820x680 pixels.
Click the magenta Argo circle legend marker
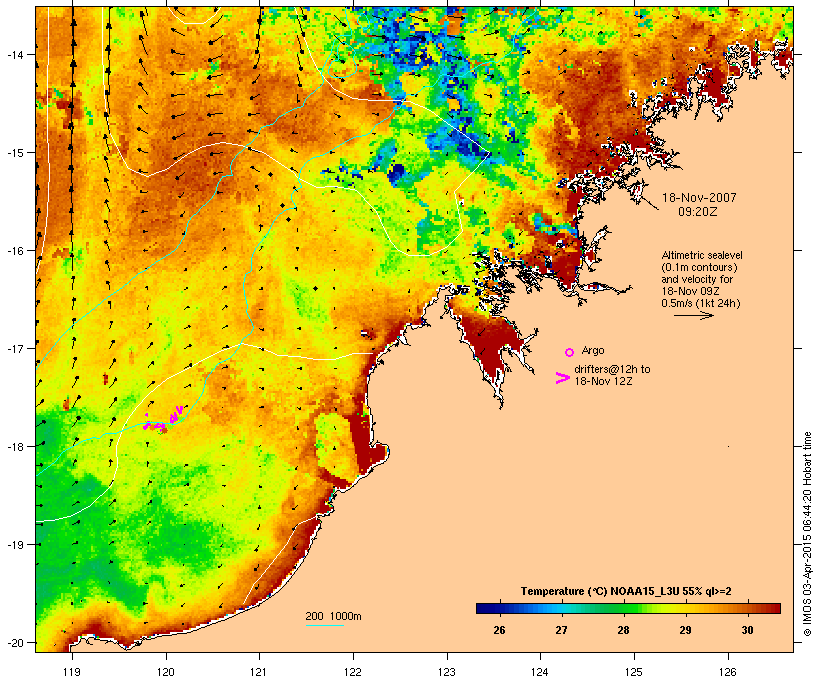pos(570,352)
